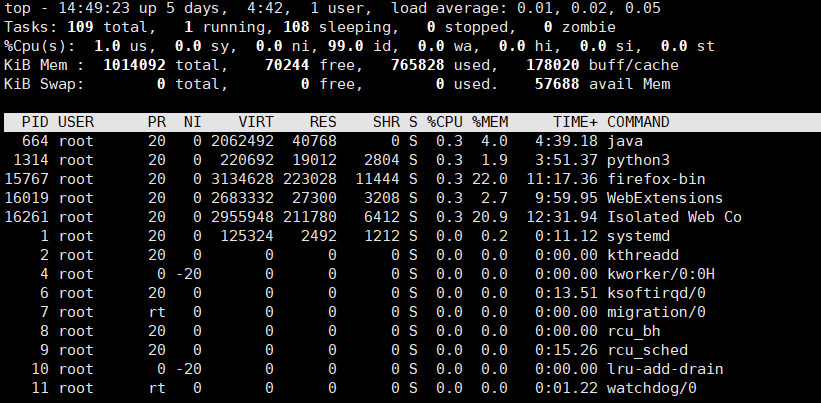This screenshot has height=403, width=821.
Task: Click the 108 sleeping tasks value
Action: tap(296, 27)
